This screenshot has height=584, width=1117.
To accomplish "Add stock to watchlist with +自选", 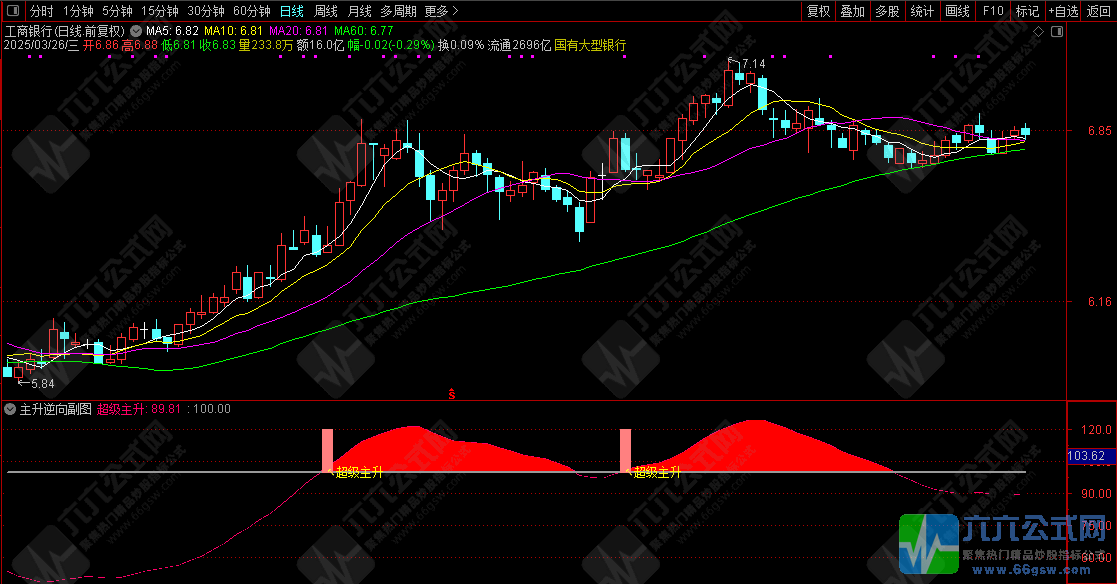I will coord(1065,12).
